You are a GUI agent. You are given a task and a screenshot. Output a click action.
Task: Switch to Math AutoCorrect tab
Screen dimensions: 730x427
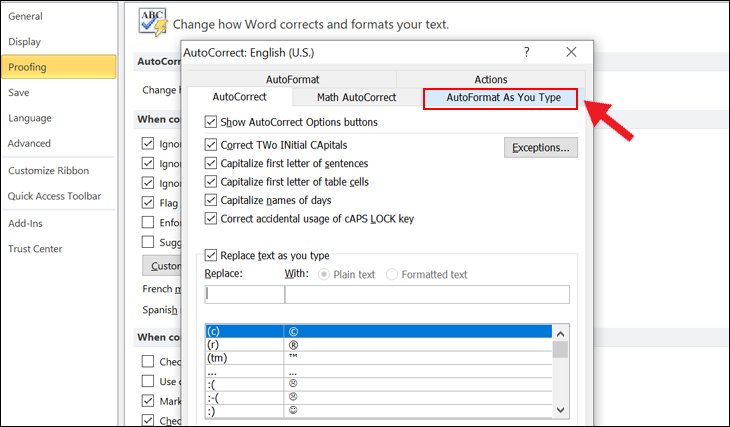click(357, 98)
